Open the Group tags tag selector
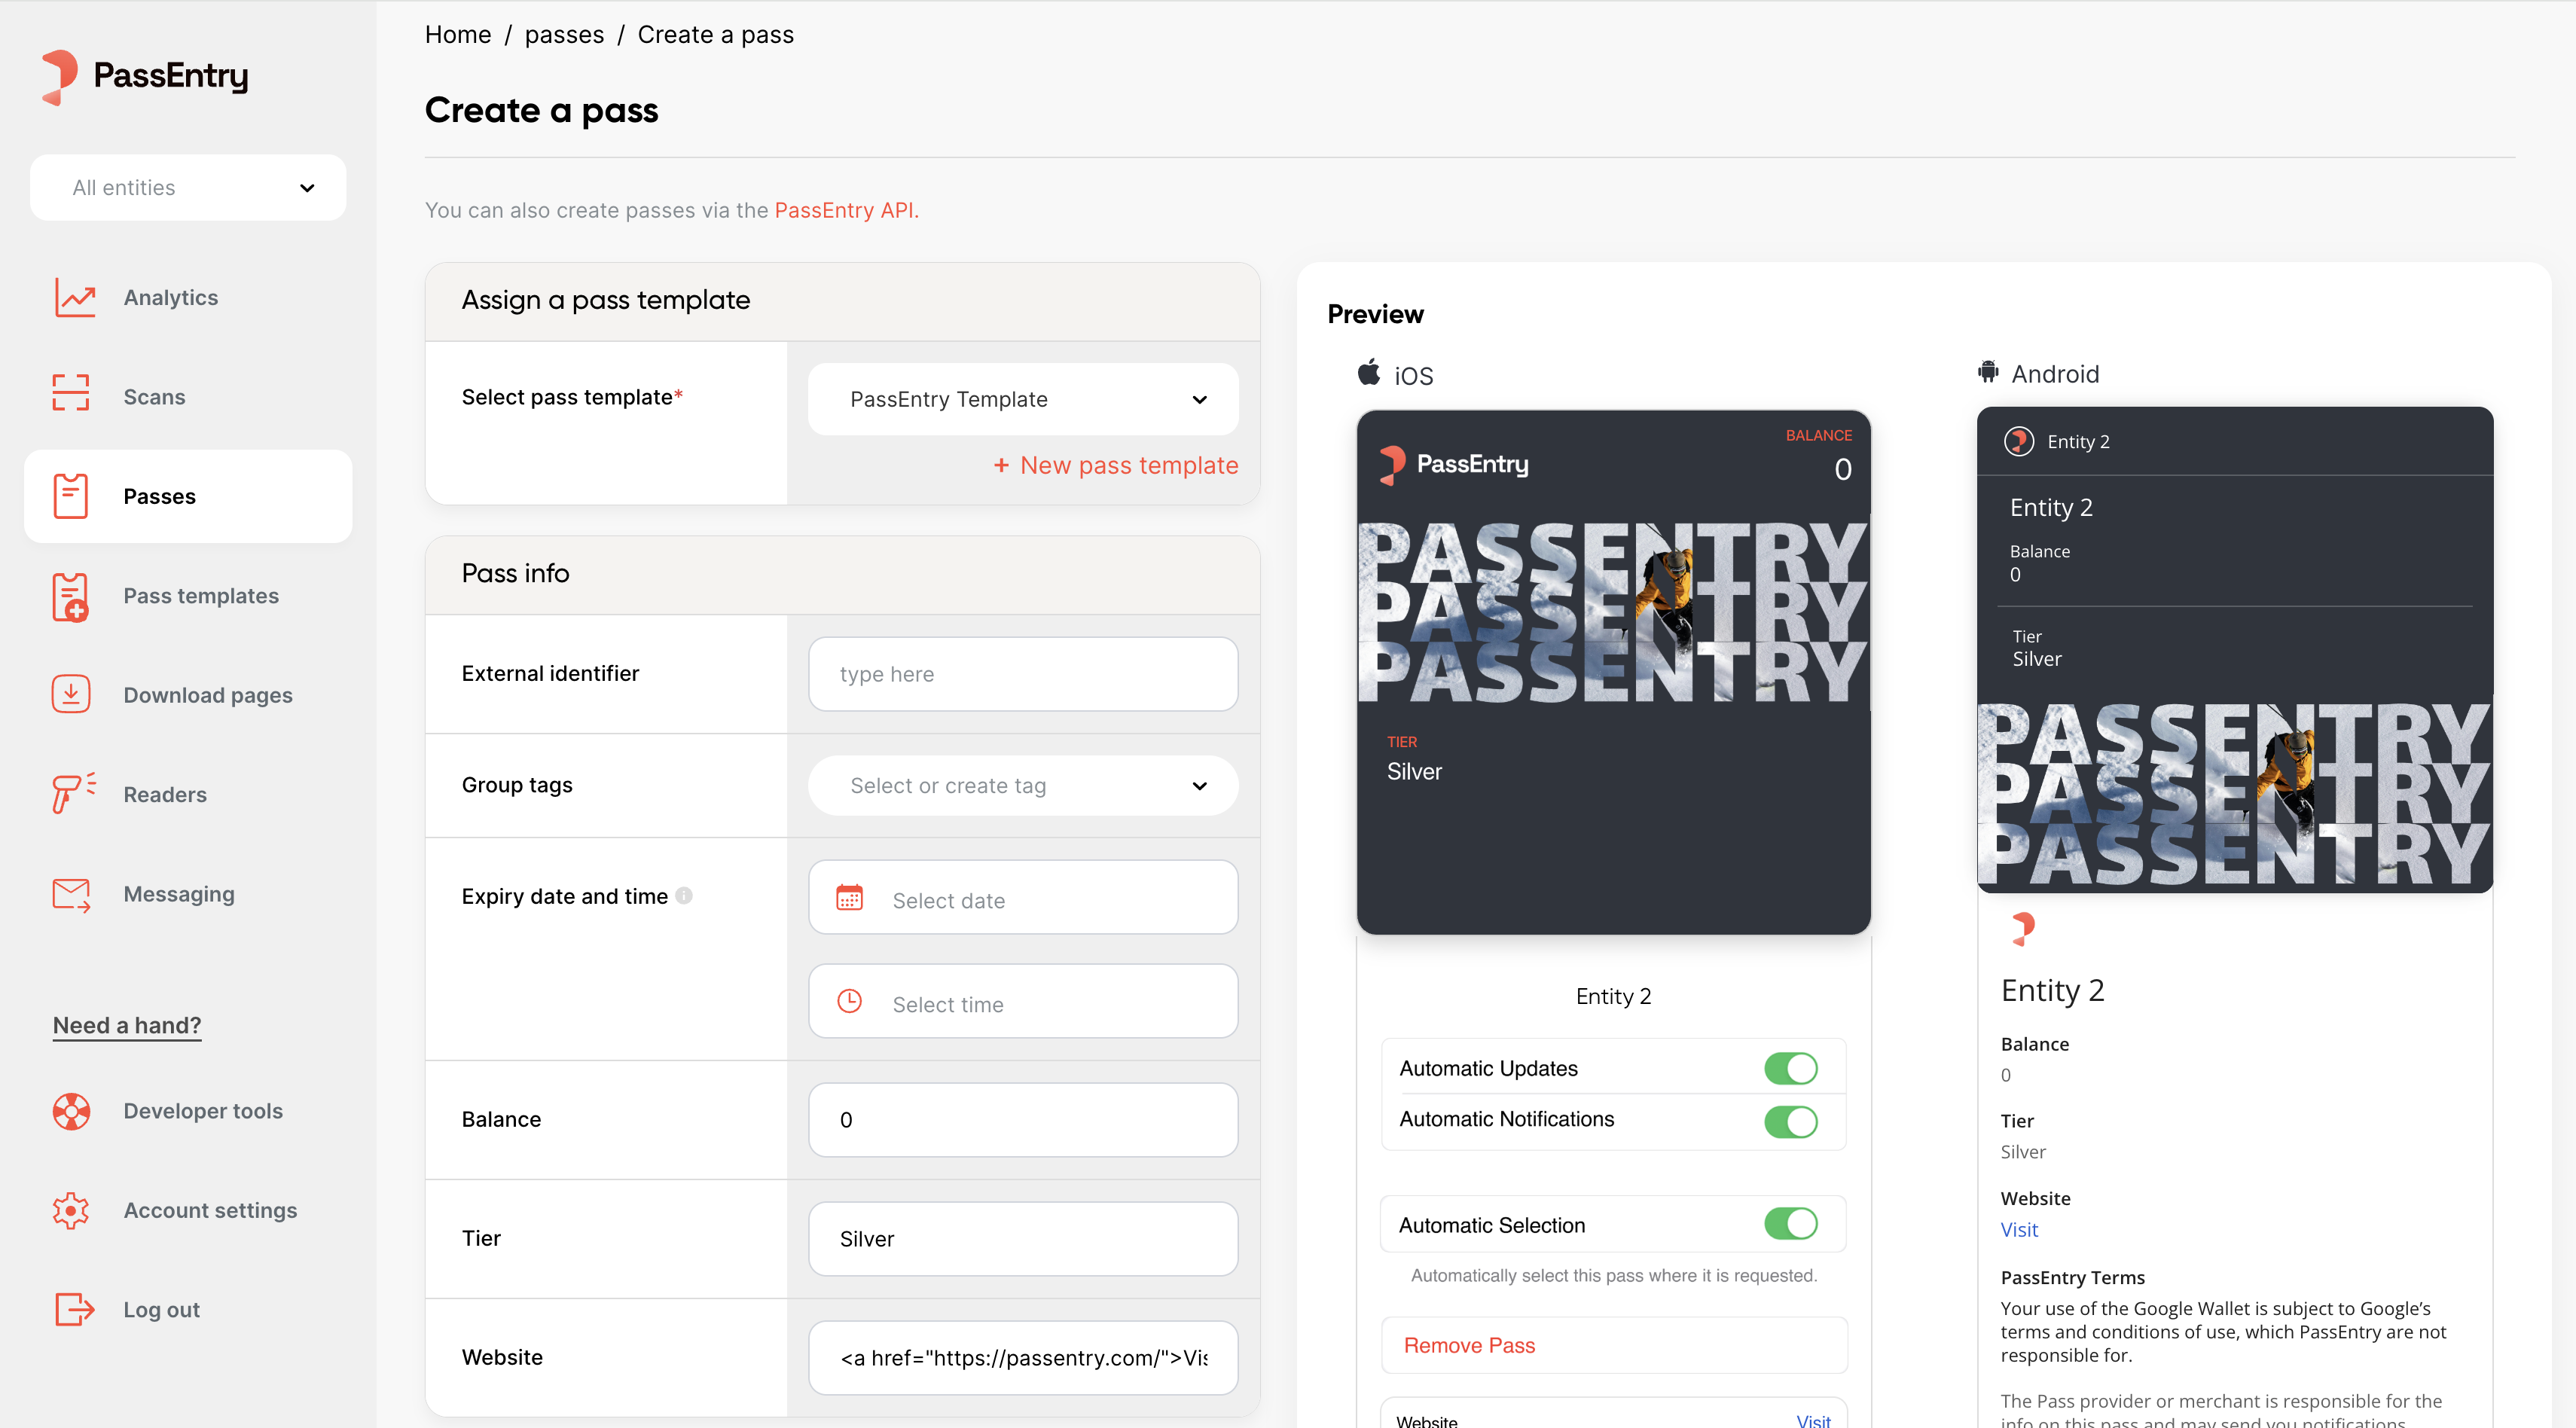Viewport: 2576px width, 1428px height. coord(1023,786)
